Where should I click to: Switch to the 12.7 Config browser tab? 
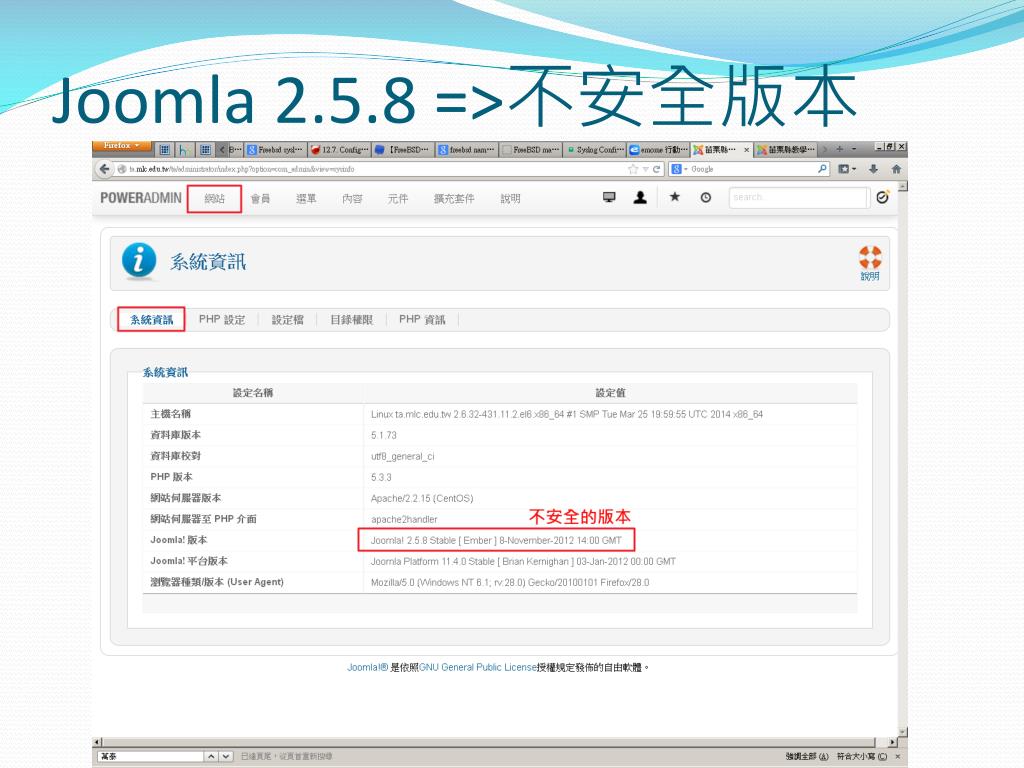pyautogui.click(x=339, y=150)
